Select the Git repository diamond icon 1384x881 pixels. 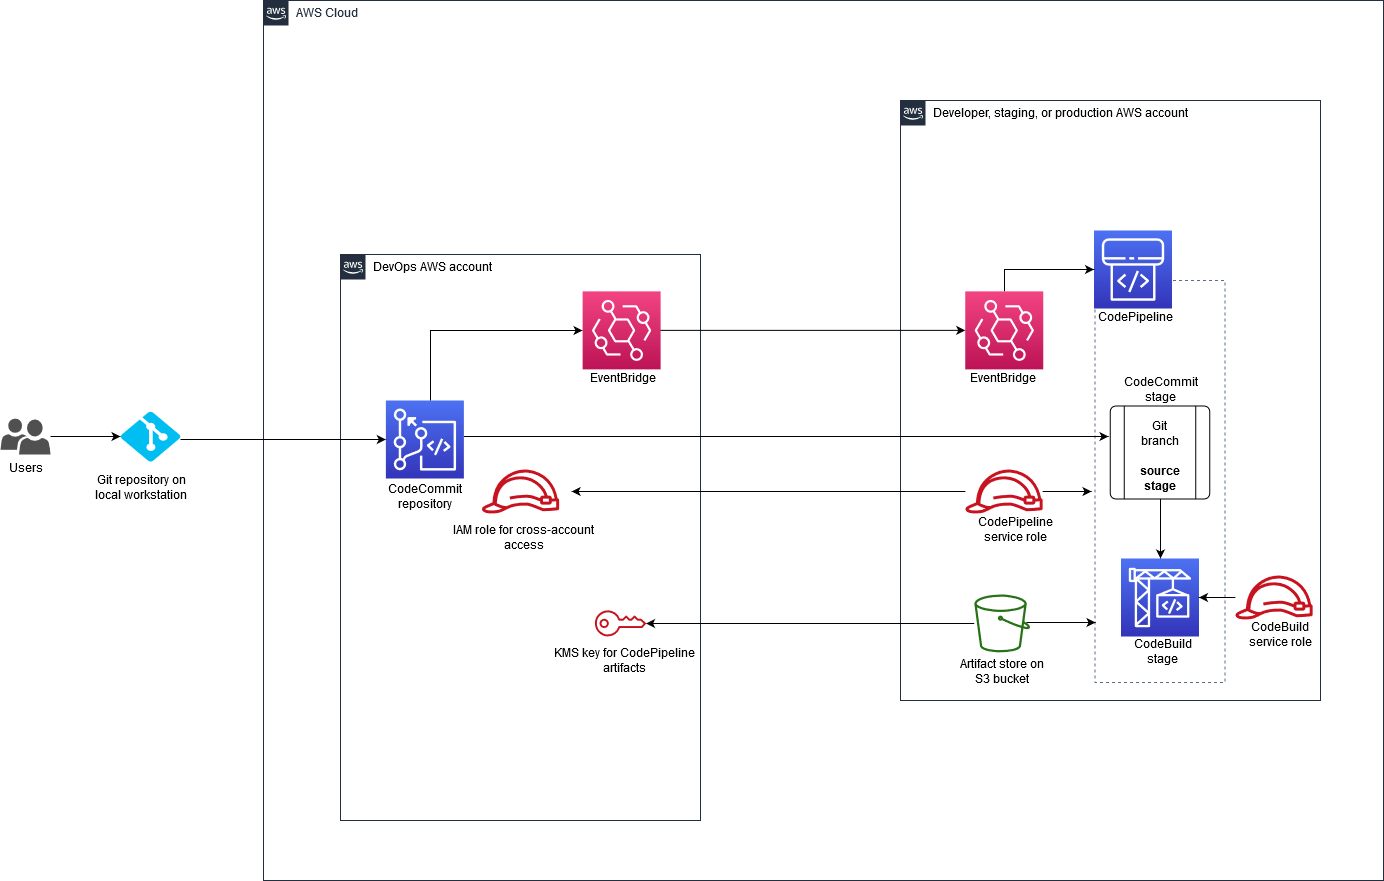pos(150,437)
